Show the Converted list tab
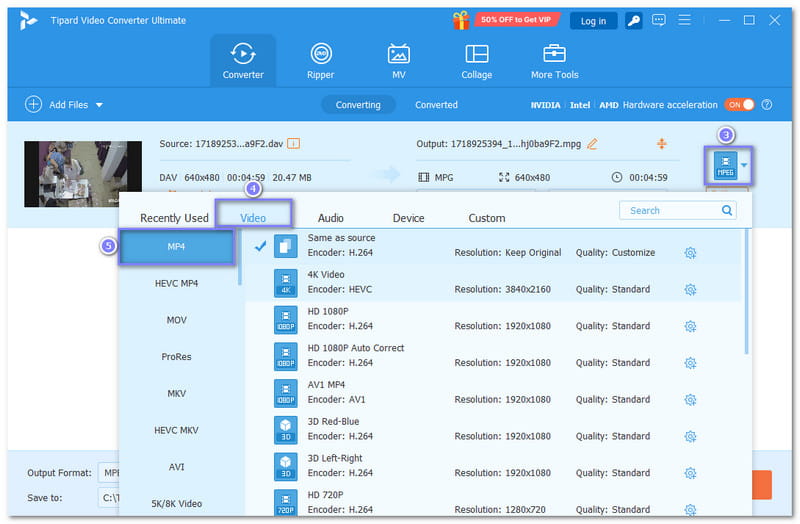 tap(436, 105)
